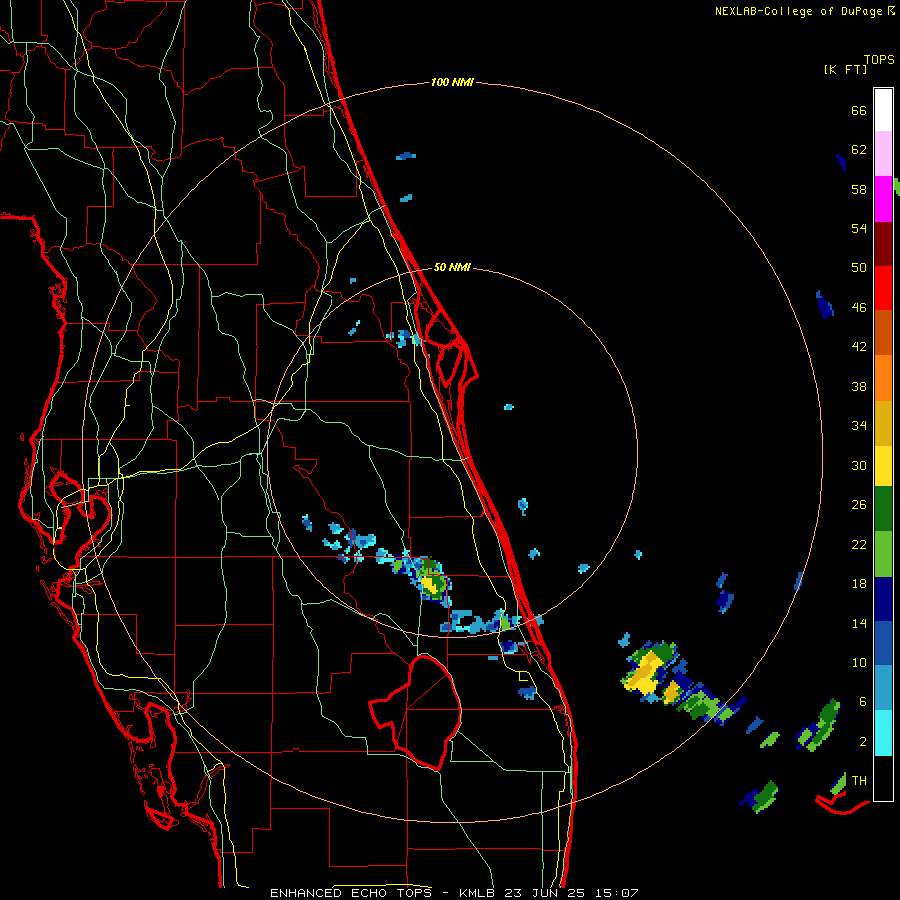Viewport: 900px width, 900px height.
Task: Click the burnt orange legend color segment
Action: (883, 333)
